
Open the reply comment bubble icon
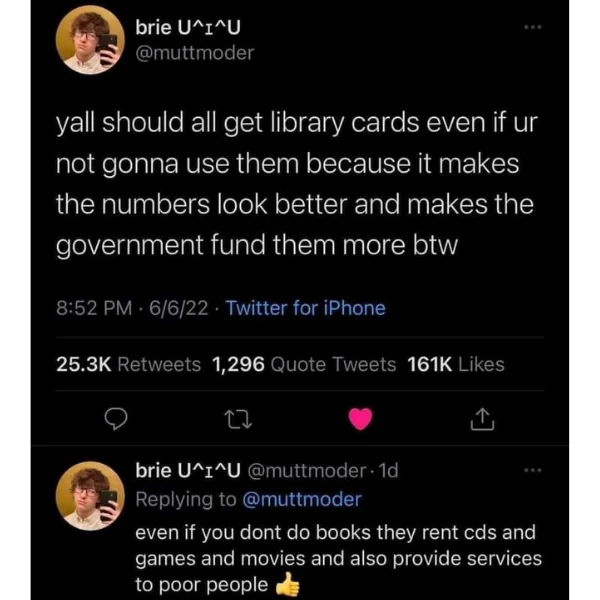point(116,419)
